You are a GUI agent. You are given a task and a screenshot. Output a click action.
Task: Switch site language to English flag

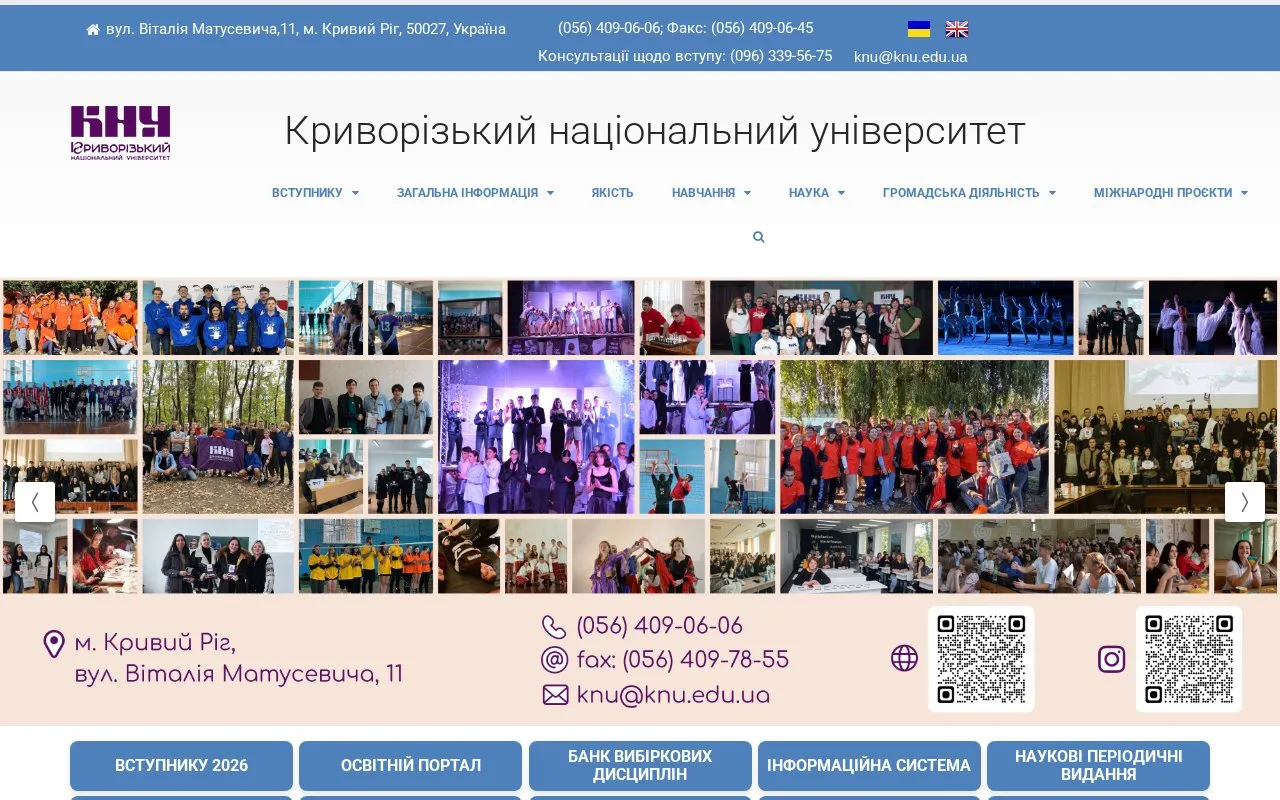957,29
